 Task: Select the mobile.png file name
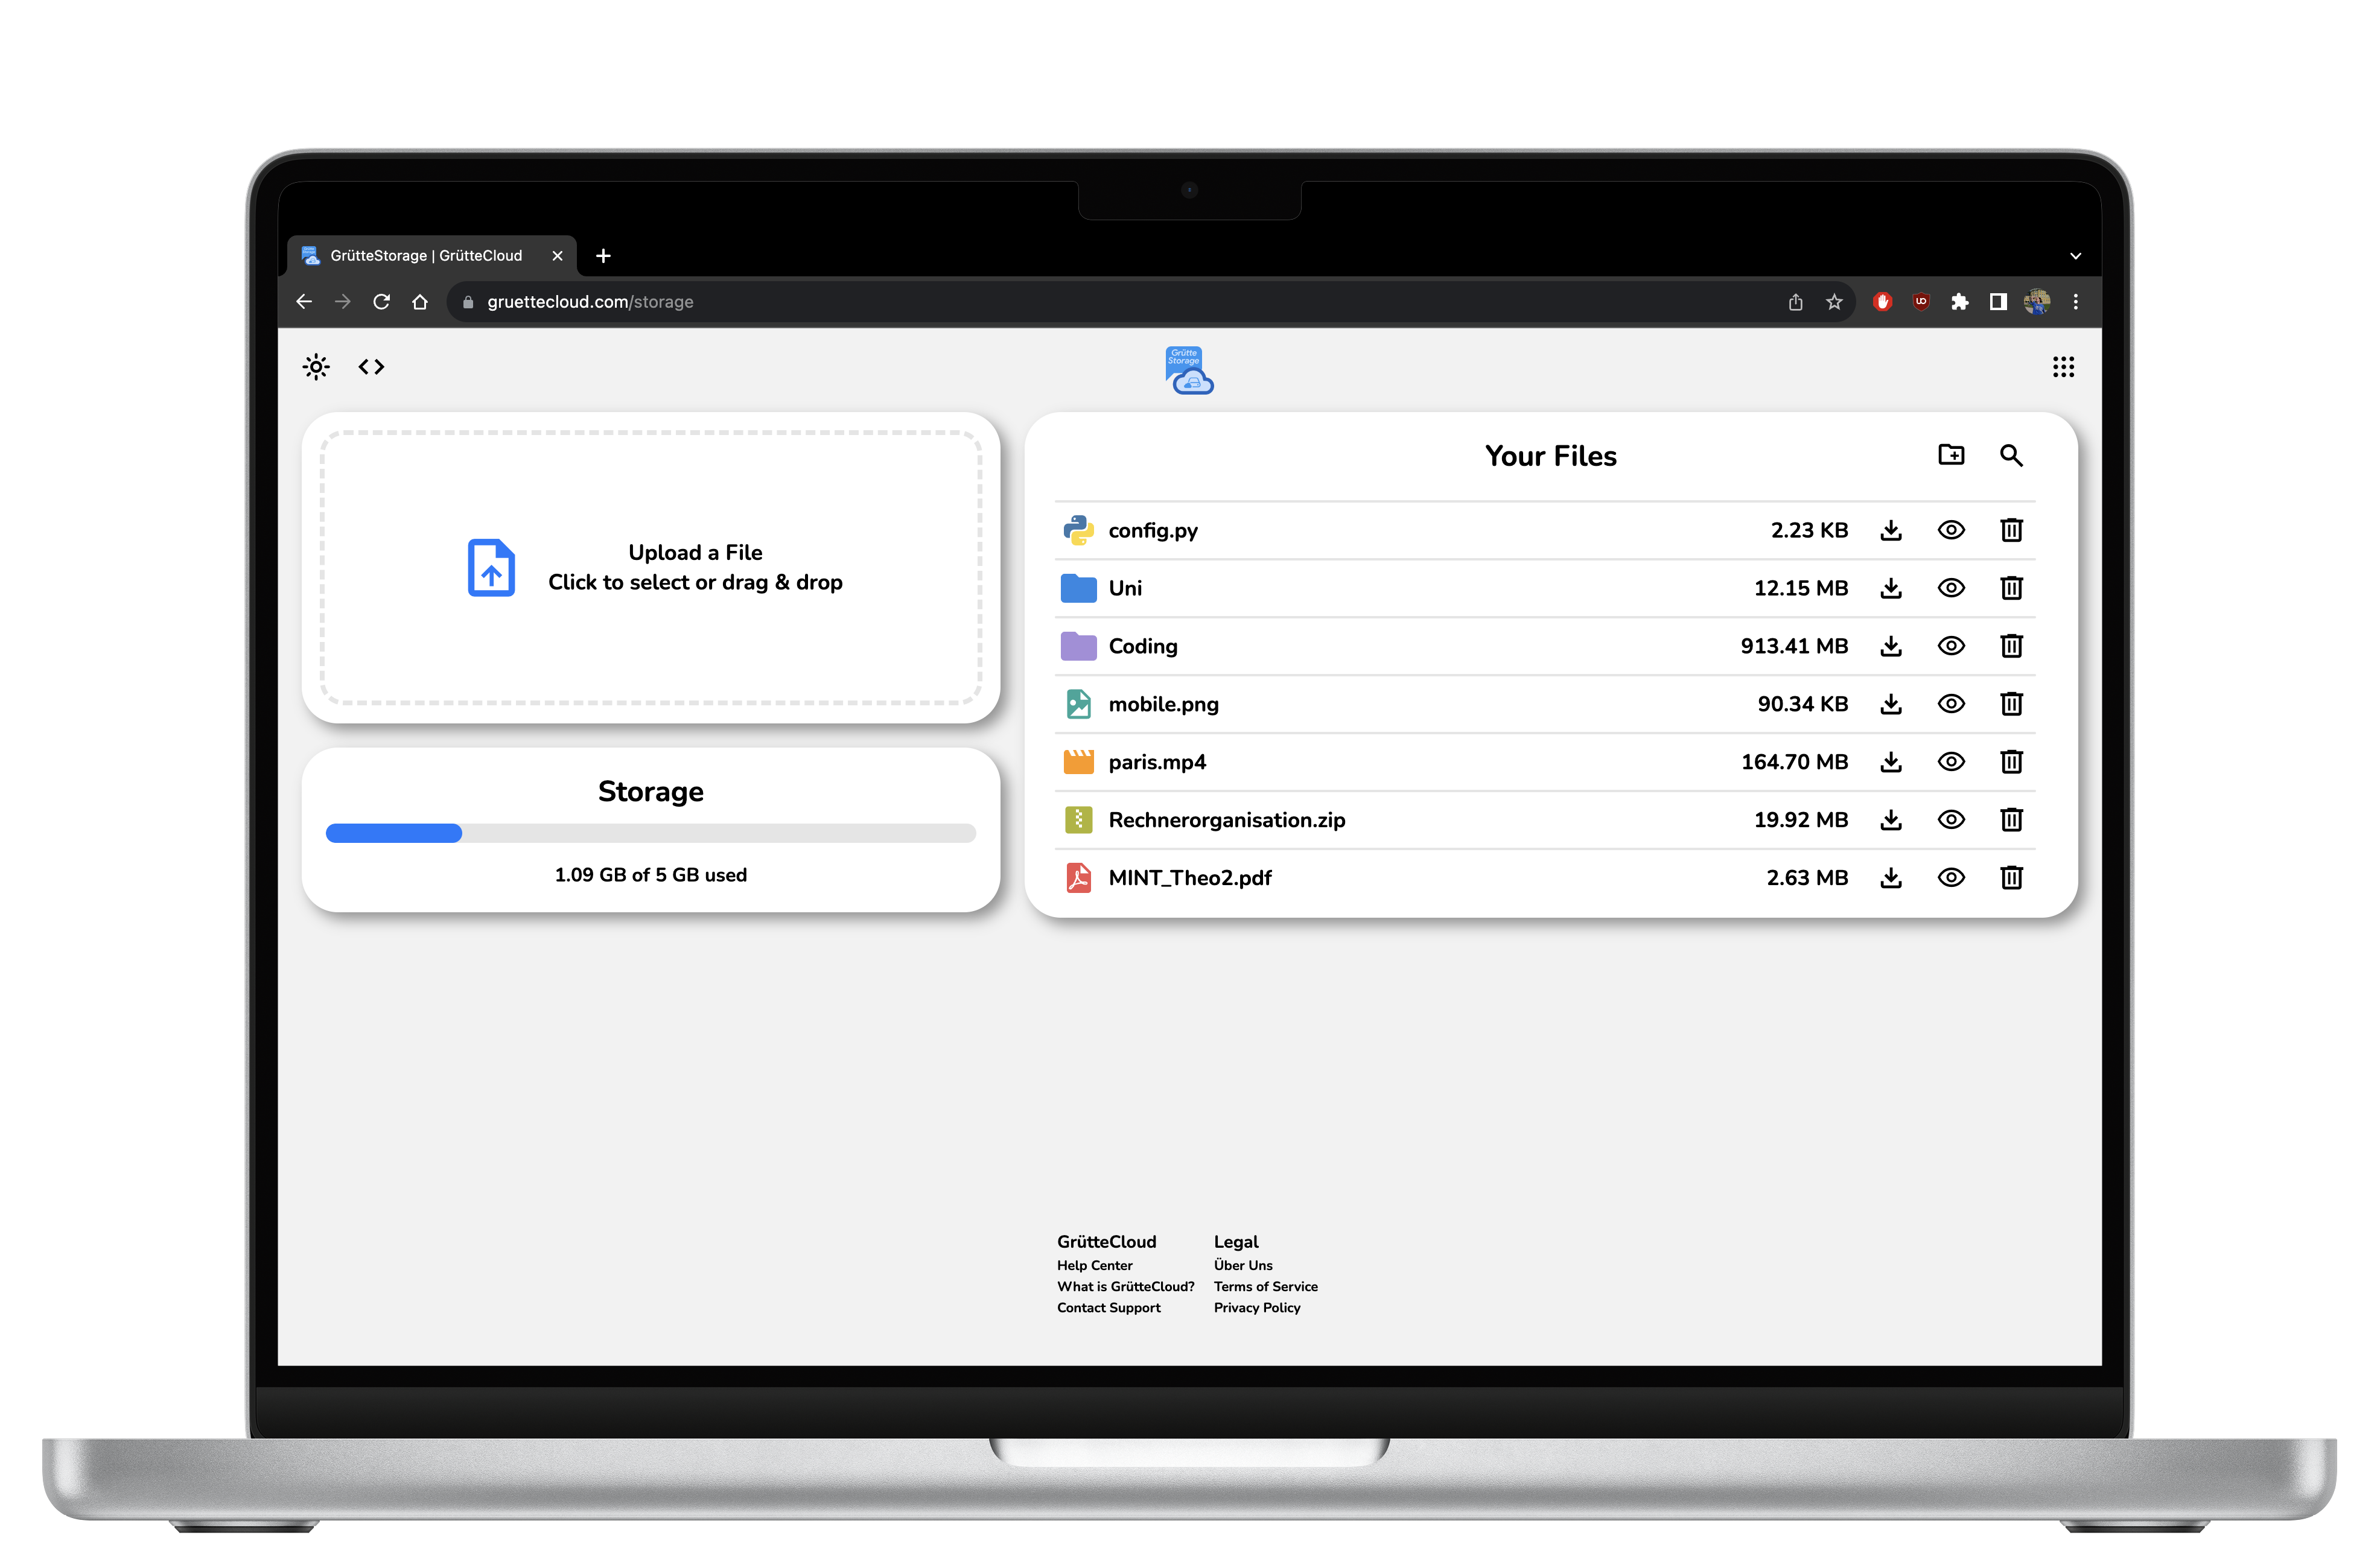1163,705
